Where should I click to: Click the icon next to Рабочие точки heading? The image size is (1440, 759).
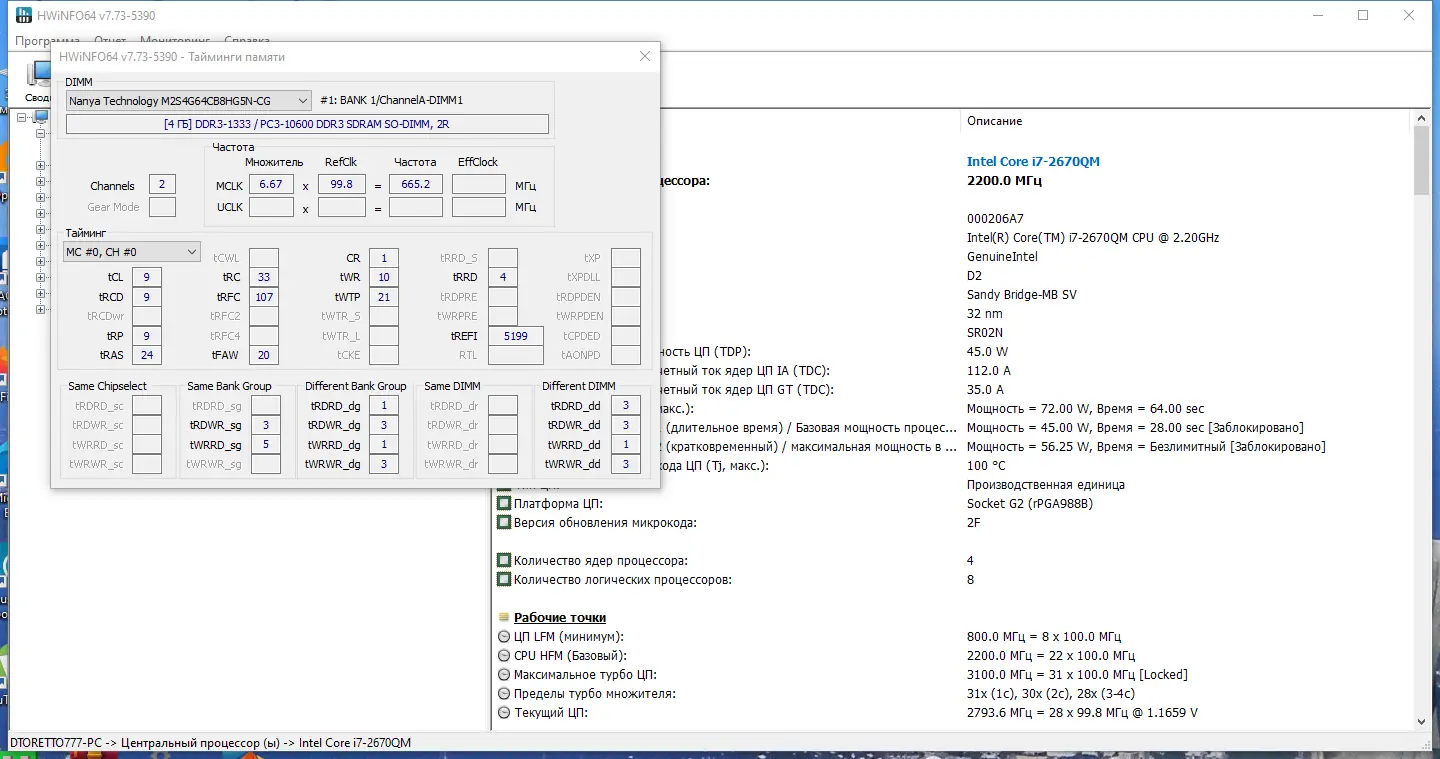tap(504, 618)
